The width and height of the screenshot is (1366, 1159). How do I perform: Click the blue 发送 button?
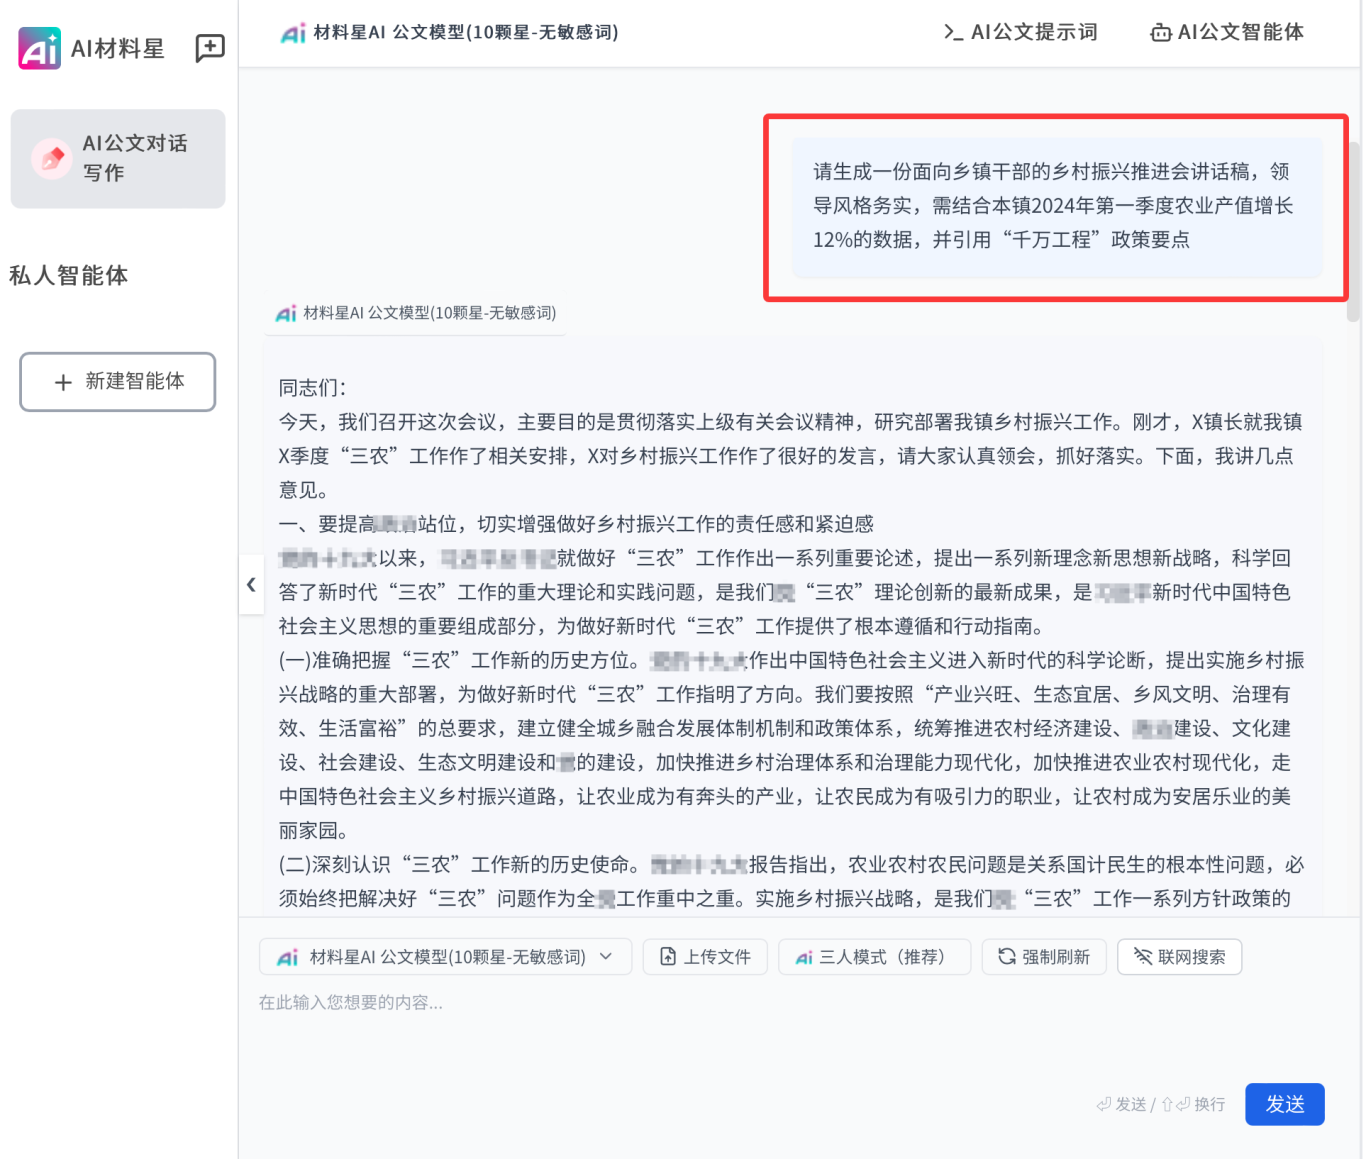[1284, 1104]
